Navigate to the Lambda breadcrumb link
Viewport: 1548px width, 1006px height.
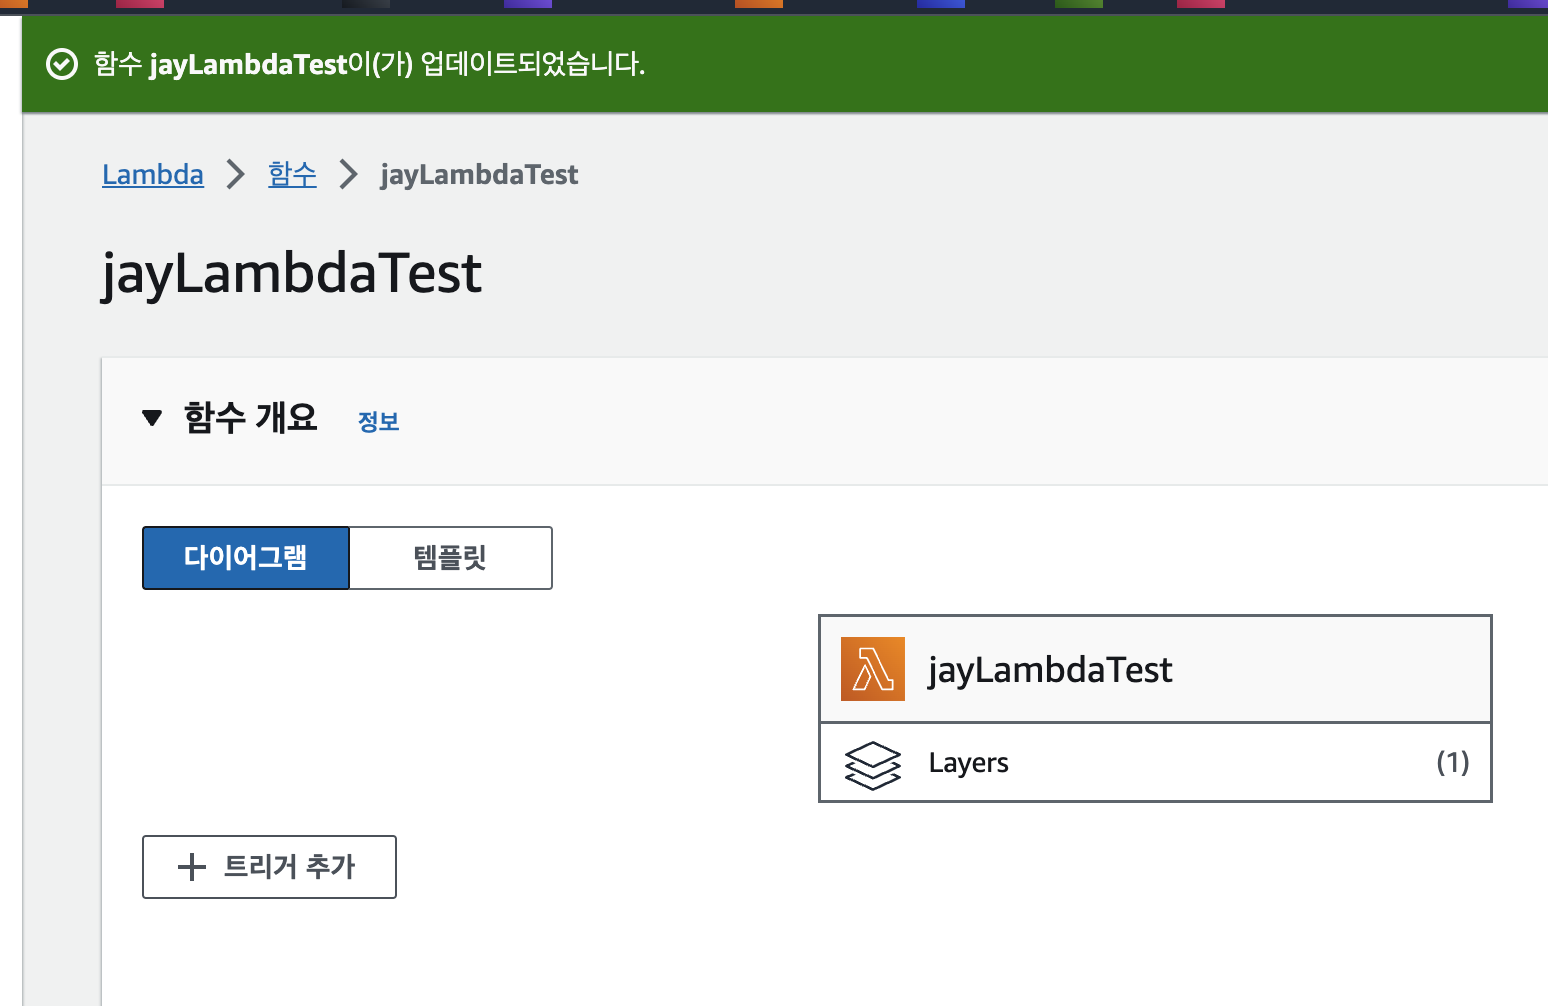(x=152, y=174)
